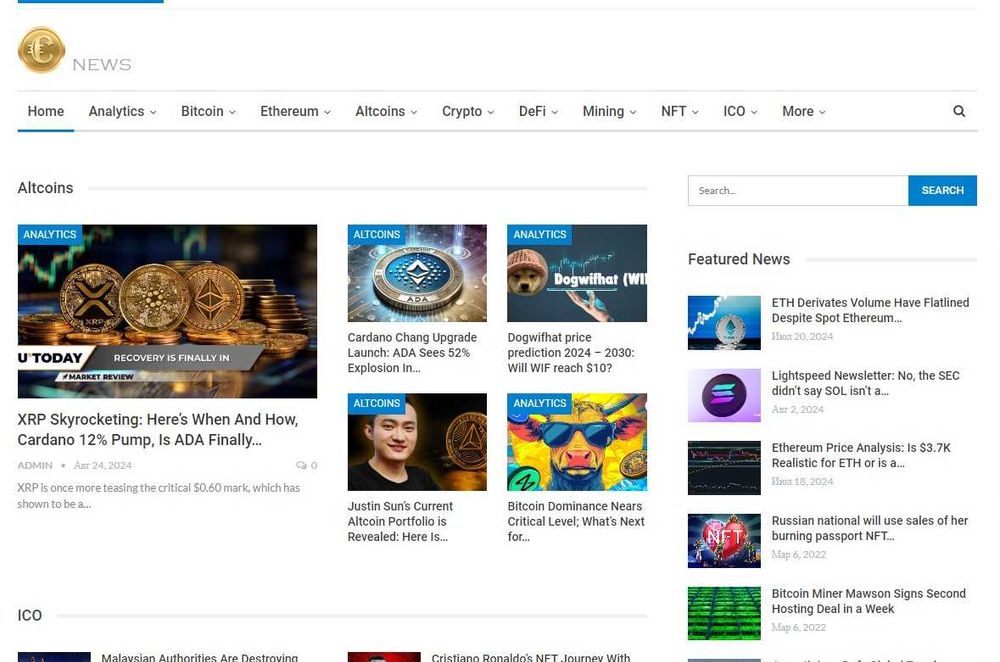Open Ethereum Price Analysis $3.7K article

coord(861,455)
